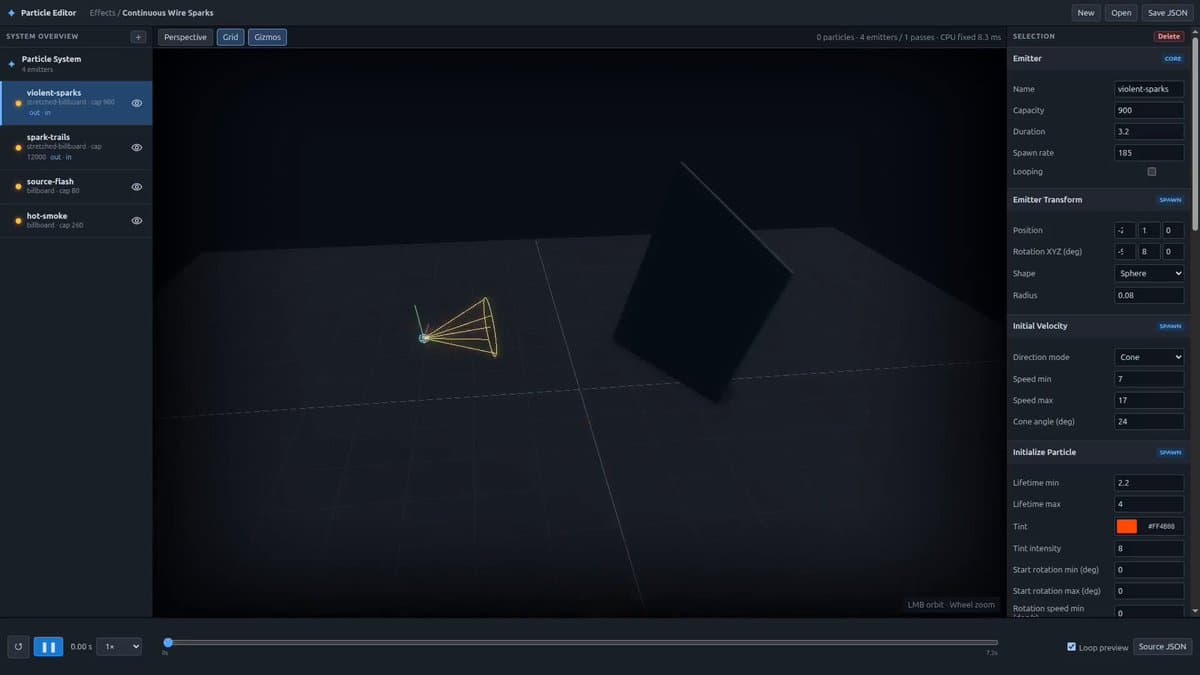
Task: Open the Tint color swatch
Action: [x=1126, y=526]
